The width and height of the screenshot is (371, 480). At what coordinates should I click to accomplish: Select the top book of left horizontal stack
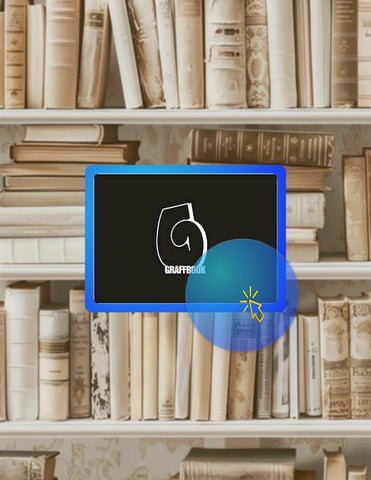tap(63, 134)
